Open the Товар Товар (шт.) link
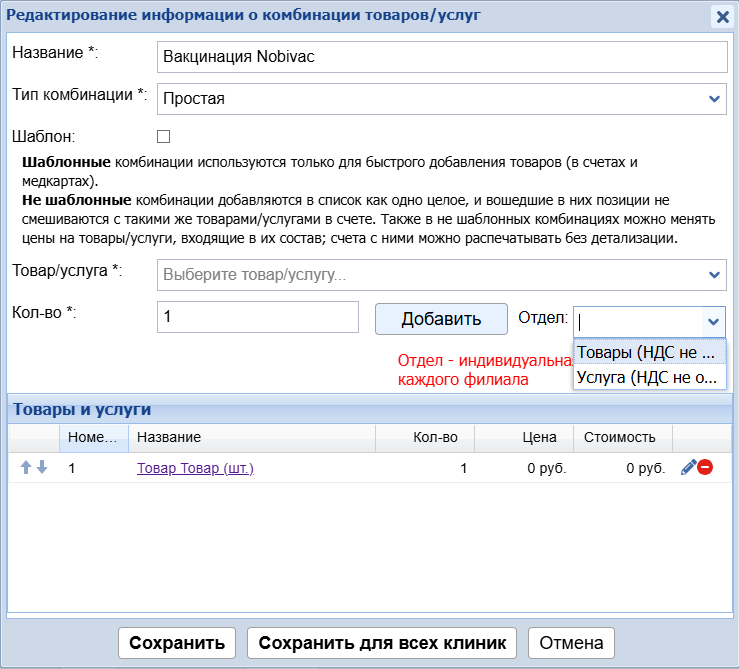739x669 pixels. (x=195, y=468)
